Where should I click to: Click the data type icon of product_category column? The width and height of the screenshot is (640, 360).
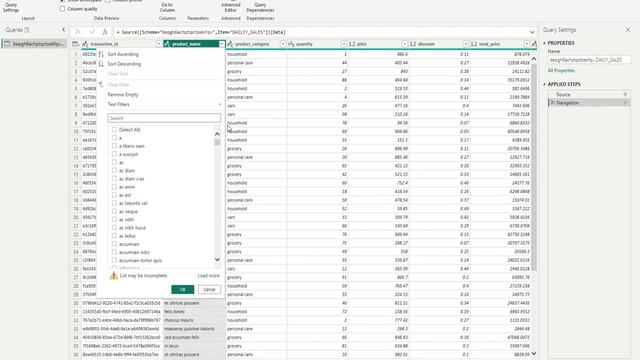tap(230, 44)
